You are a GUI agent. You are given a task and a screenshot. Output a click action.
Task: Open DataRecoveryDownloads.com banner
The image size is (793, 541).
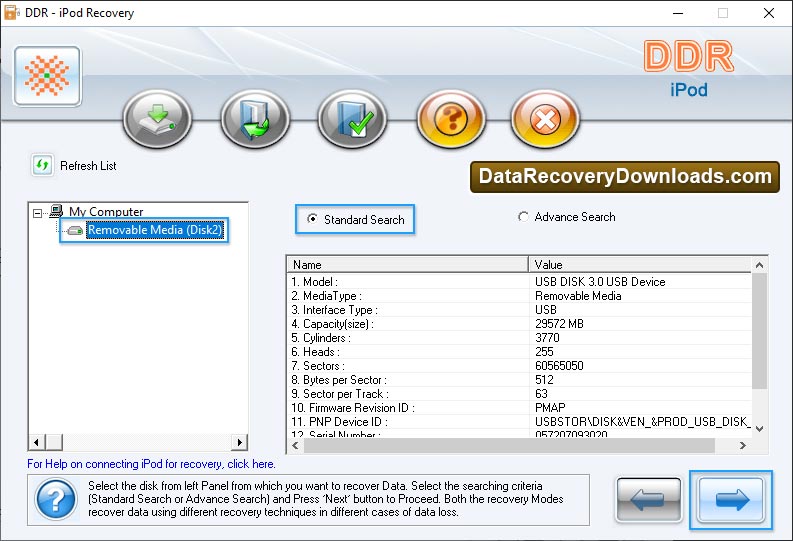[x=625, y=177]
